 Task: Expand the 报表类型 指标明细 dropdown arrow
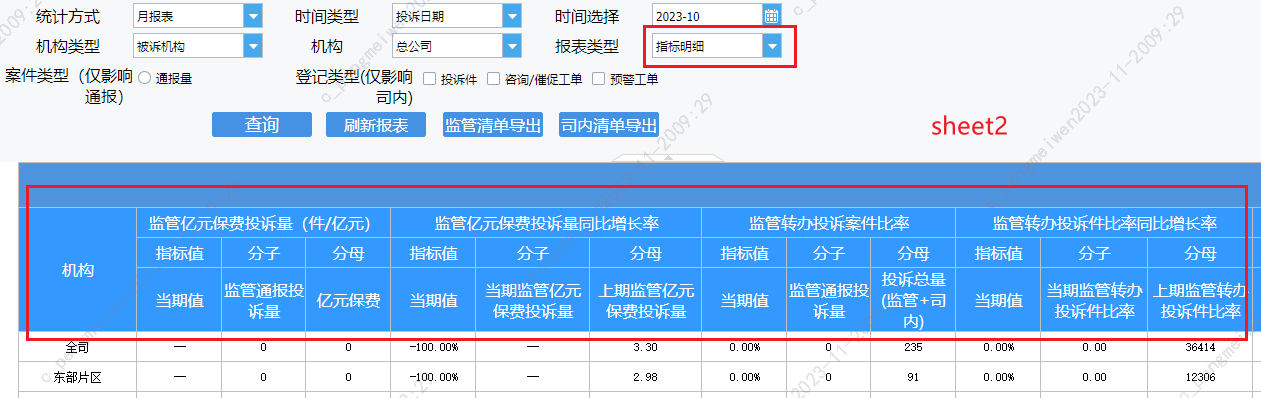(x=771, y=46)
